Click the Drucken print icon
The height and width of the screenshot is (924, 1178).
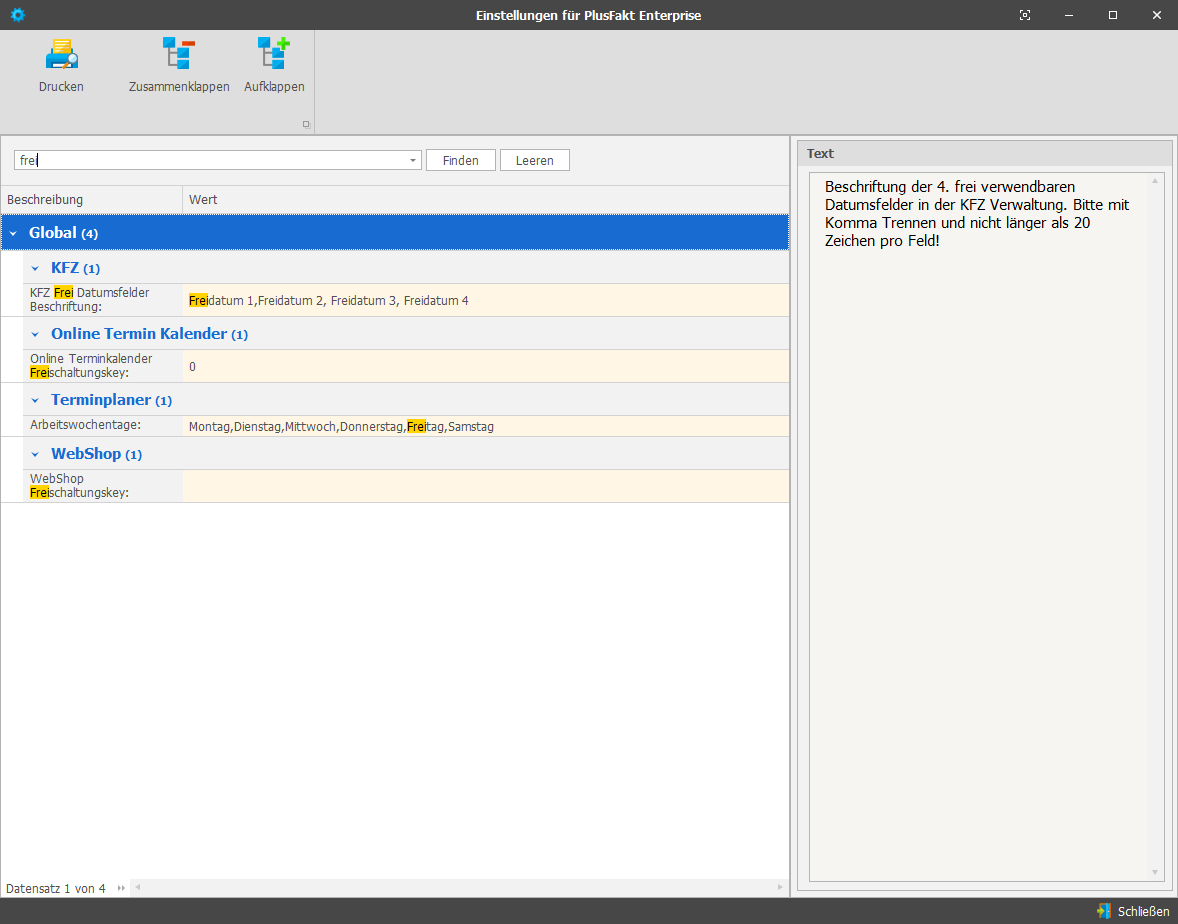pyautogui.click(x=62, y=55)
